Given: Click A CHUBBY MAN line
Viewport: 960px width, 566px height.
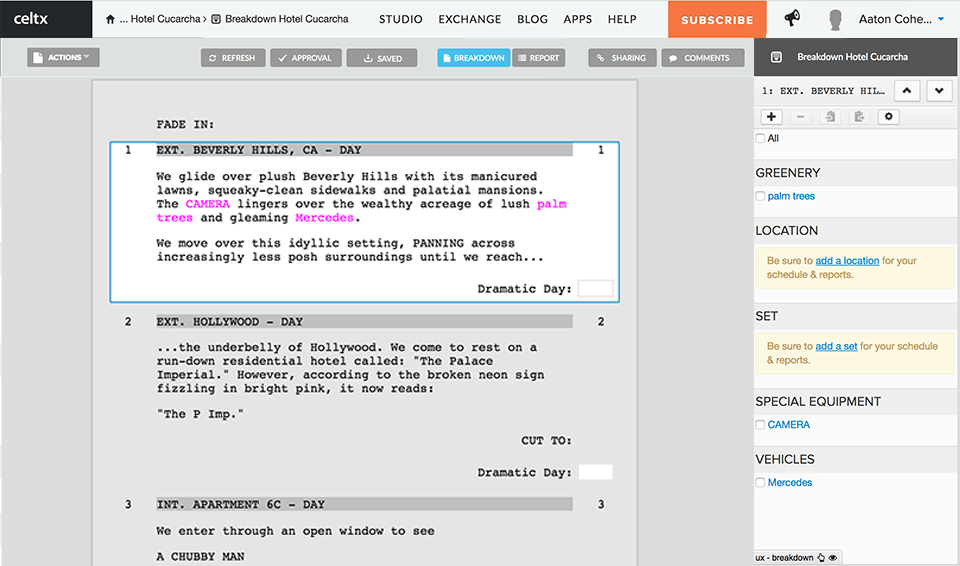Looking at the screenshot, I should tap(200, 556).
